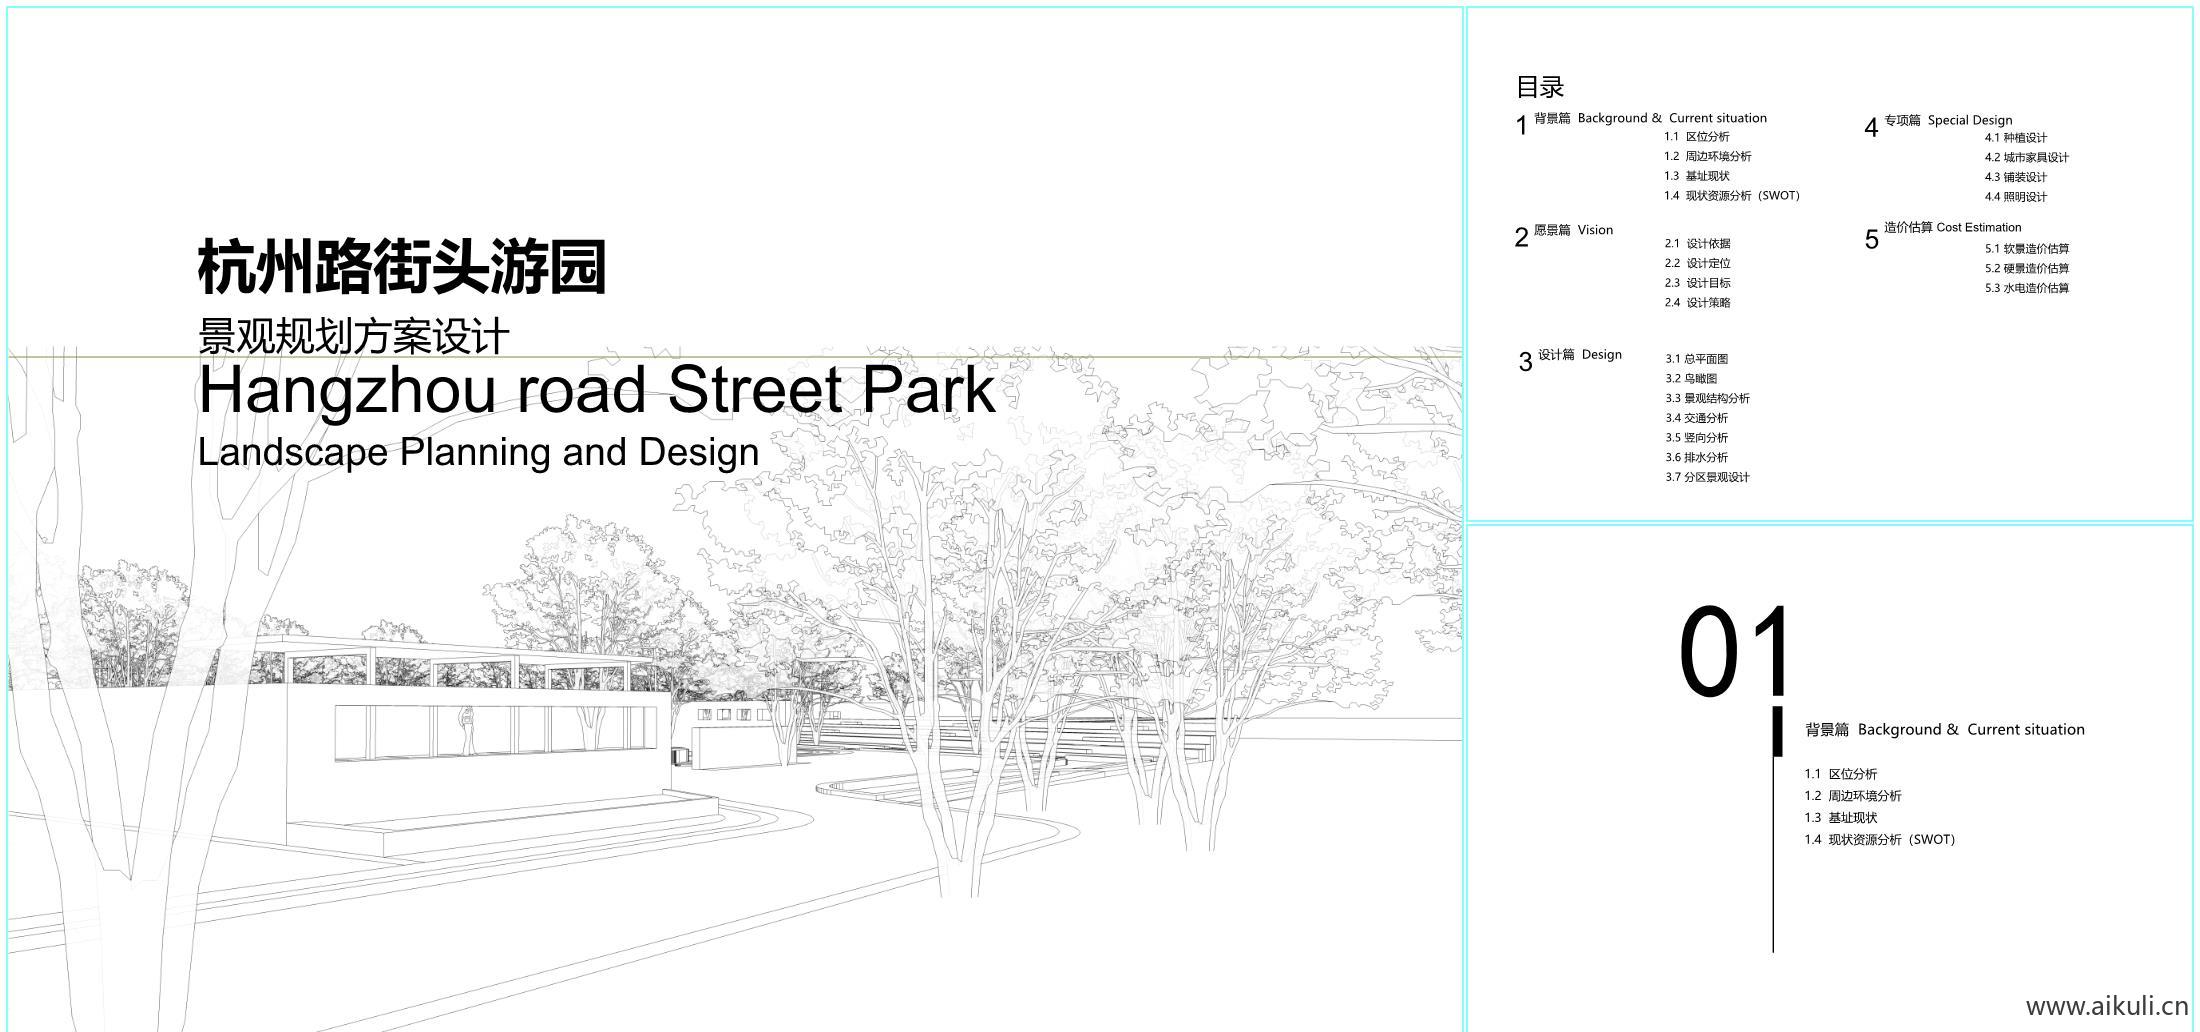Click the entry "4.4 照明设计"
This screenshot has width=2200, height=1032.
pos(2015,197)
